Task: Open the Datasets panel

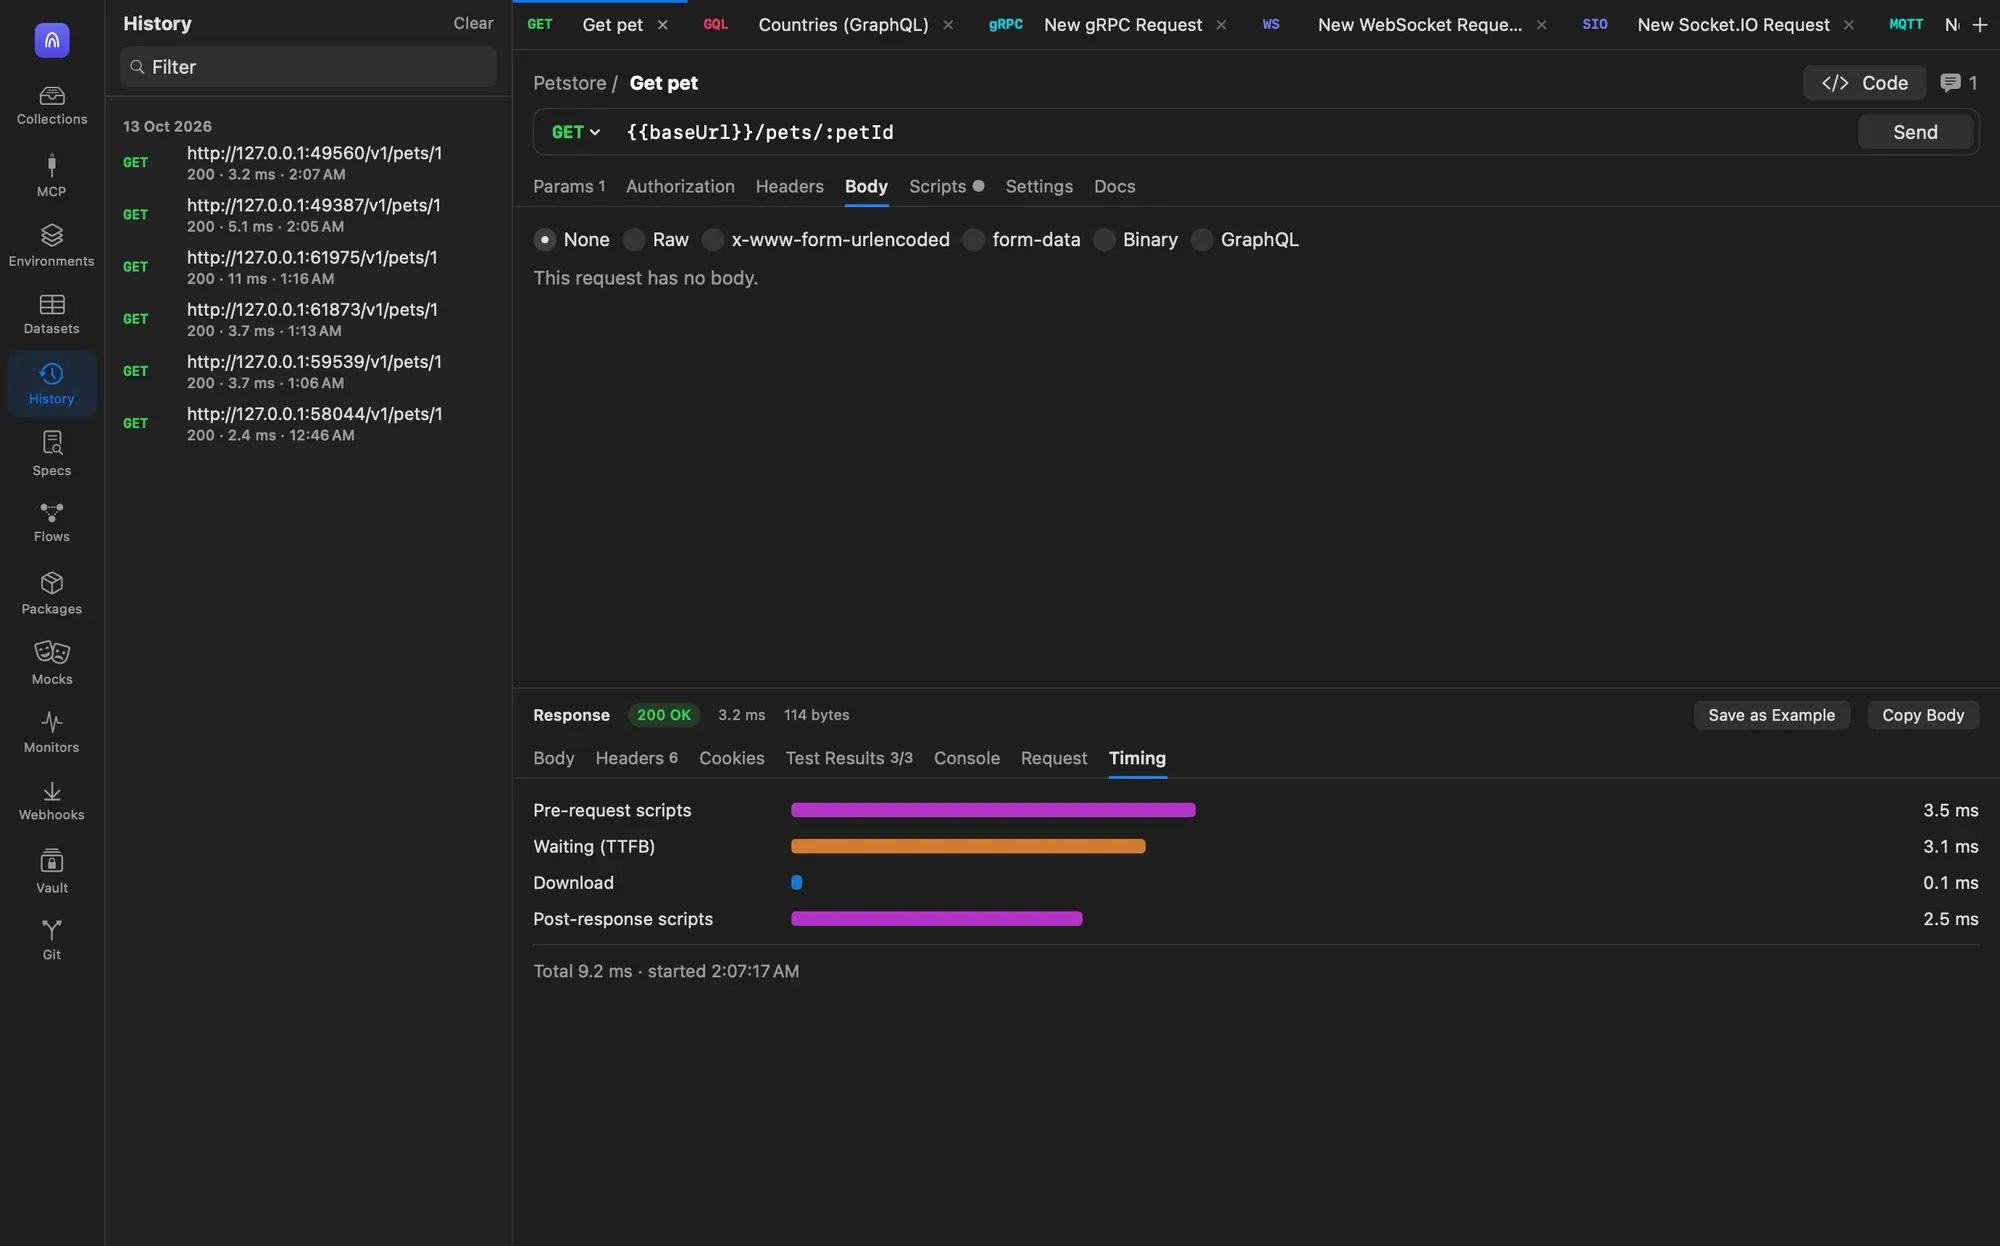Action: pos(52,314)
